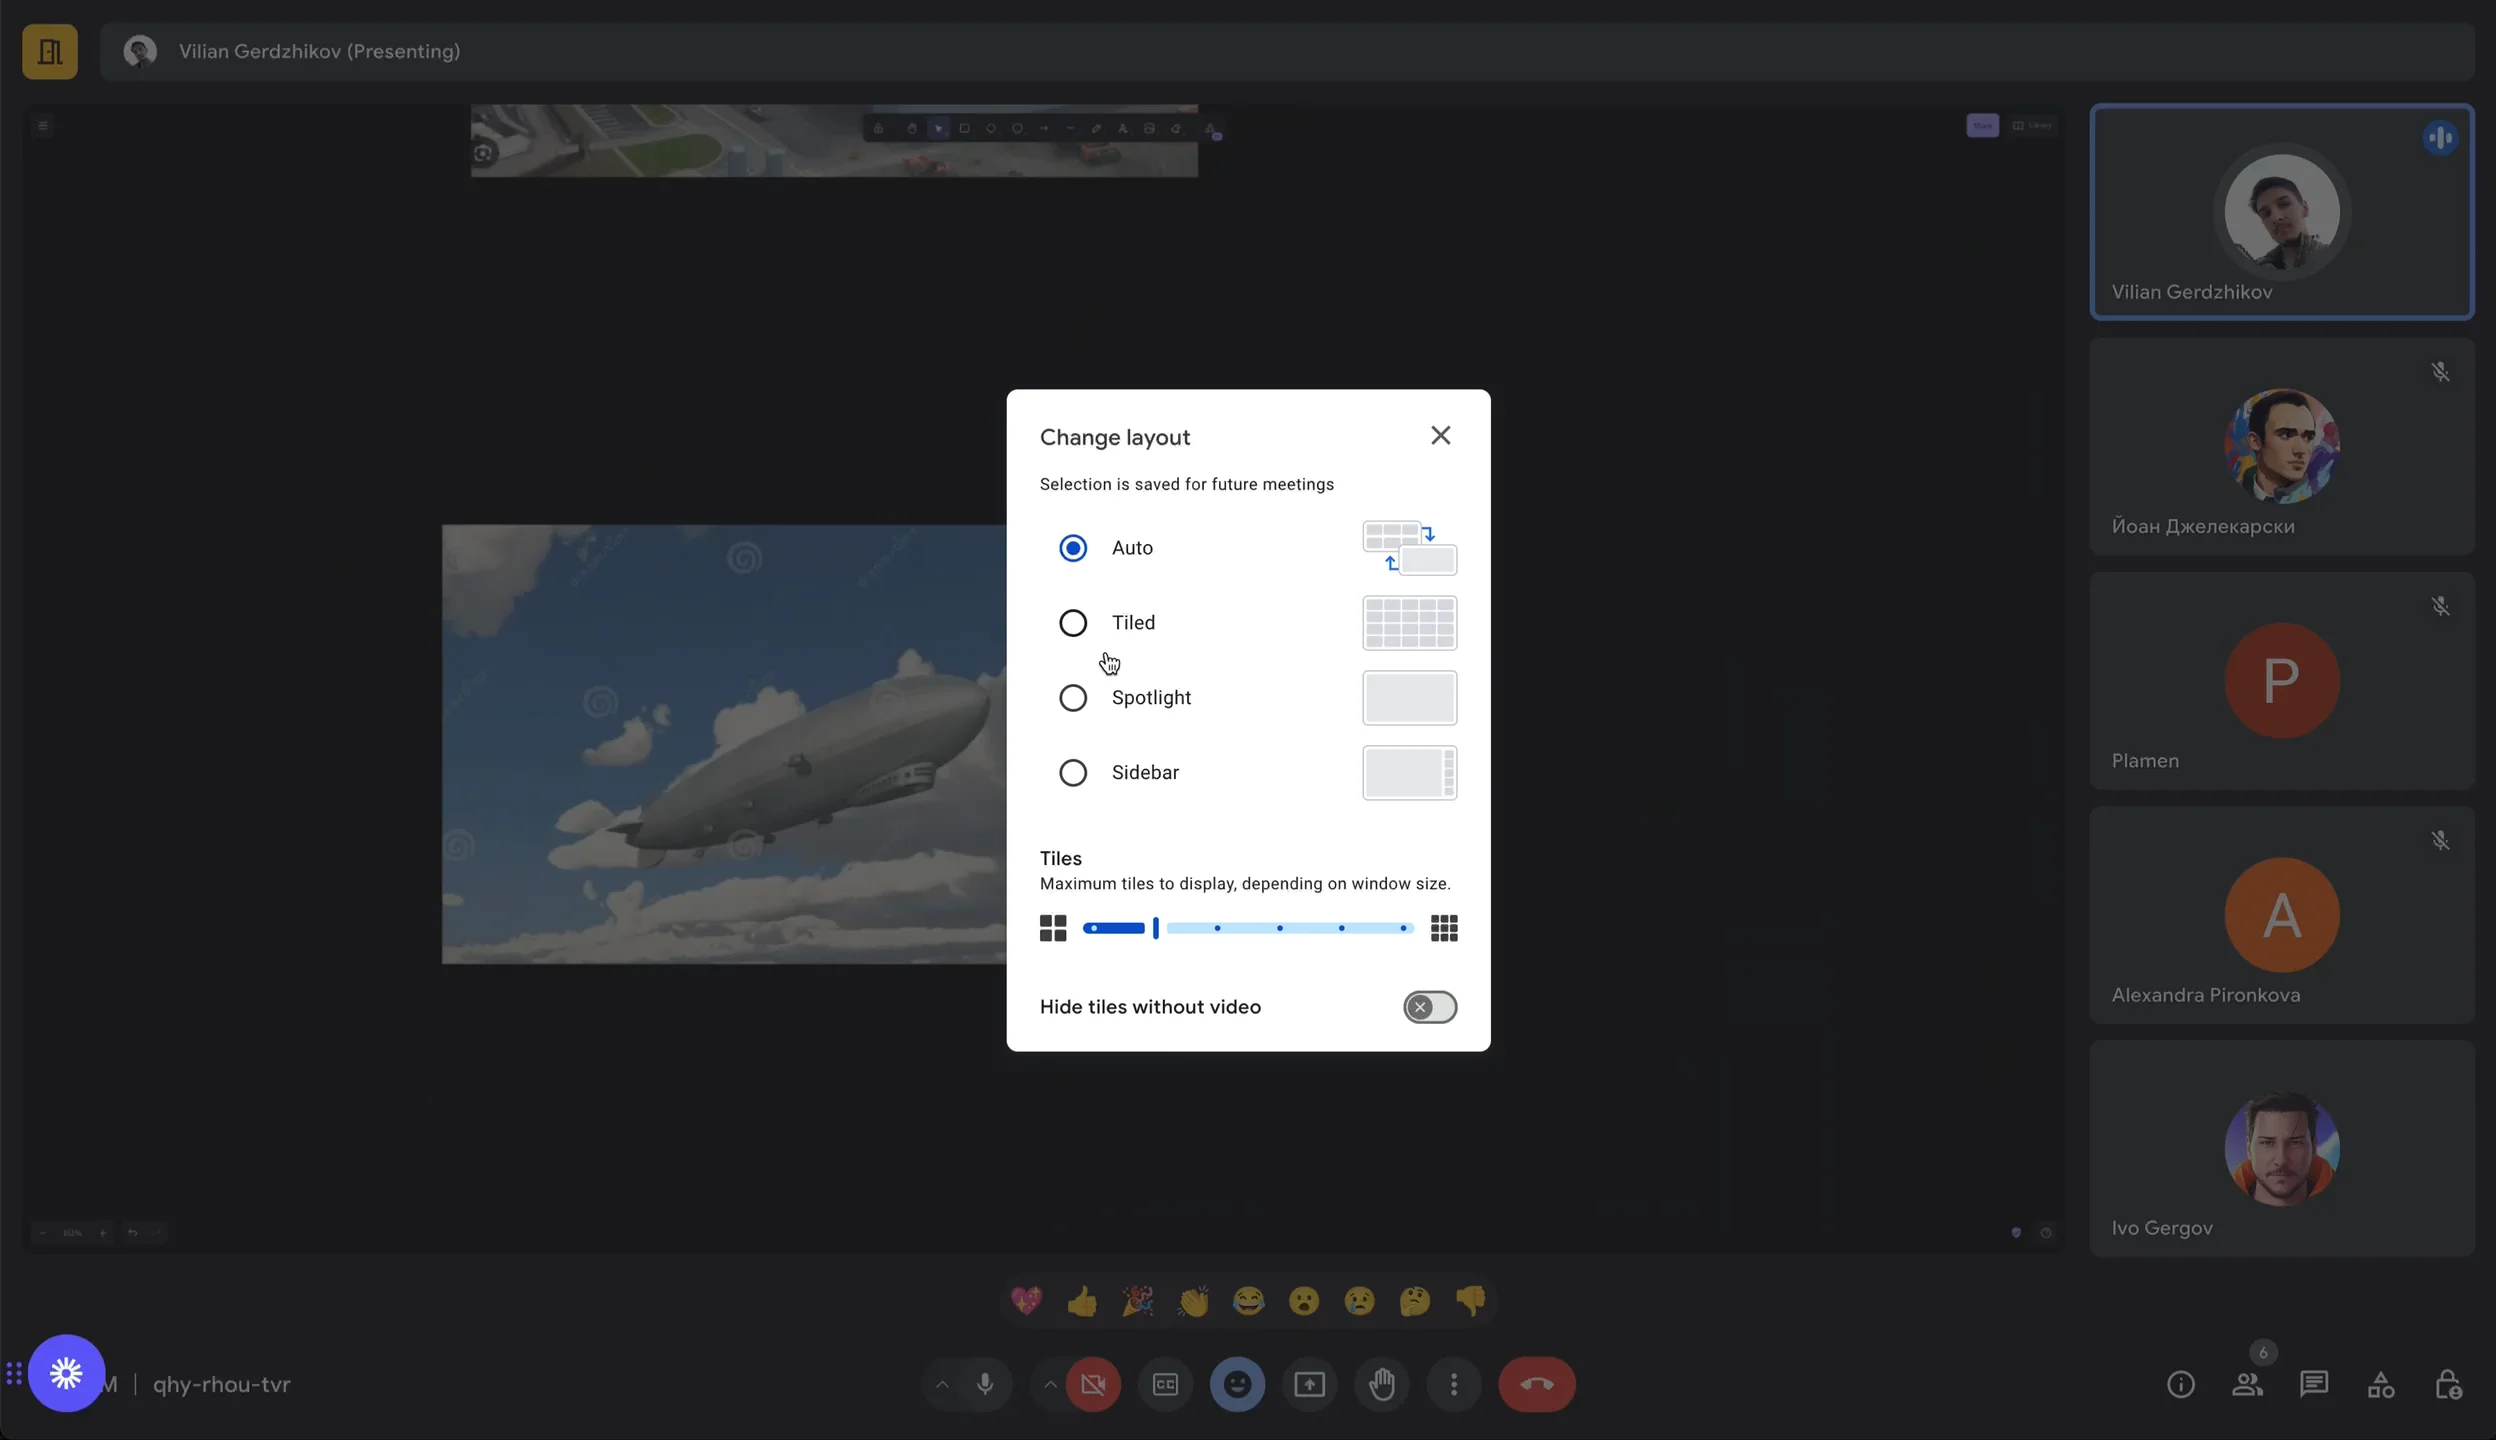Open the in-call chat panel
Viewport: 2496px width, 1440px height.
tap(2314, 1384)
